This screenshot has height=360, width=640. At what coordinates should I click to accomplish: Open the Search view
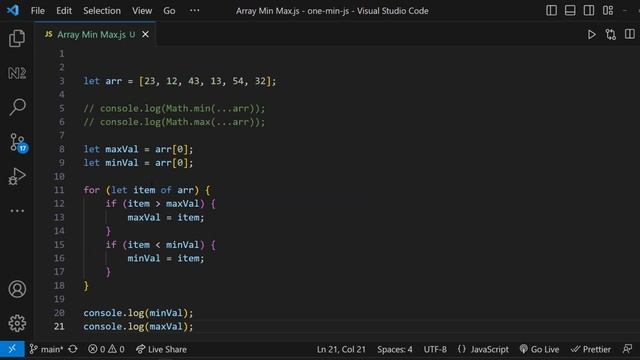point(17,107)
